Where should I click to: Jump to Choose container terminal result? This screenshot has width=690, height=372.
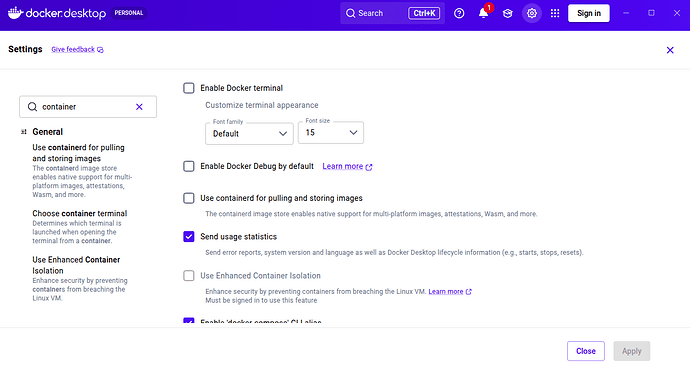coord(80,227)
